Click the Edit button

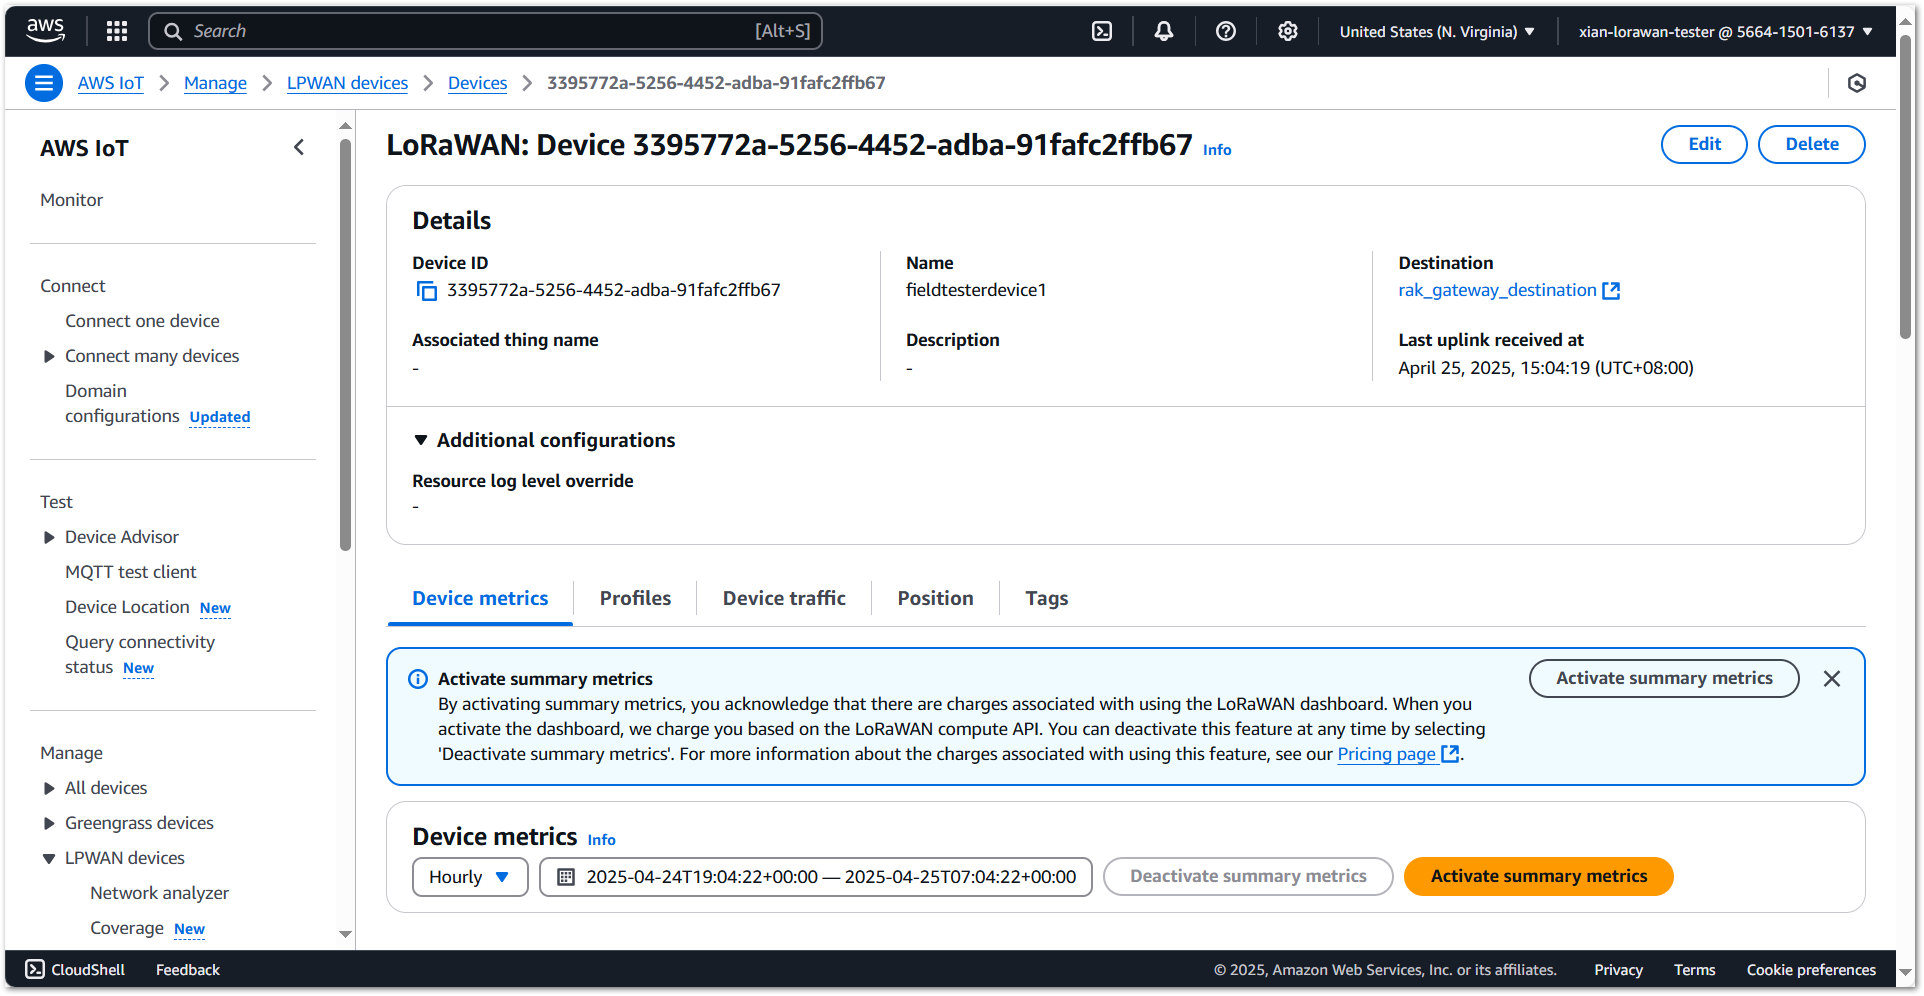point(1703,144)
